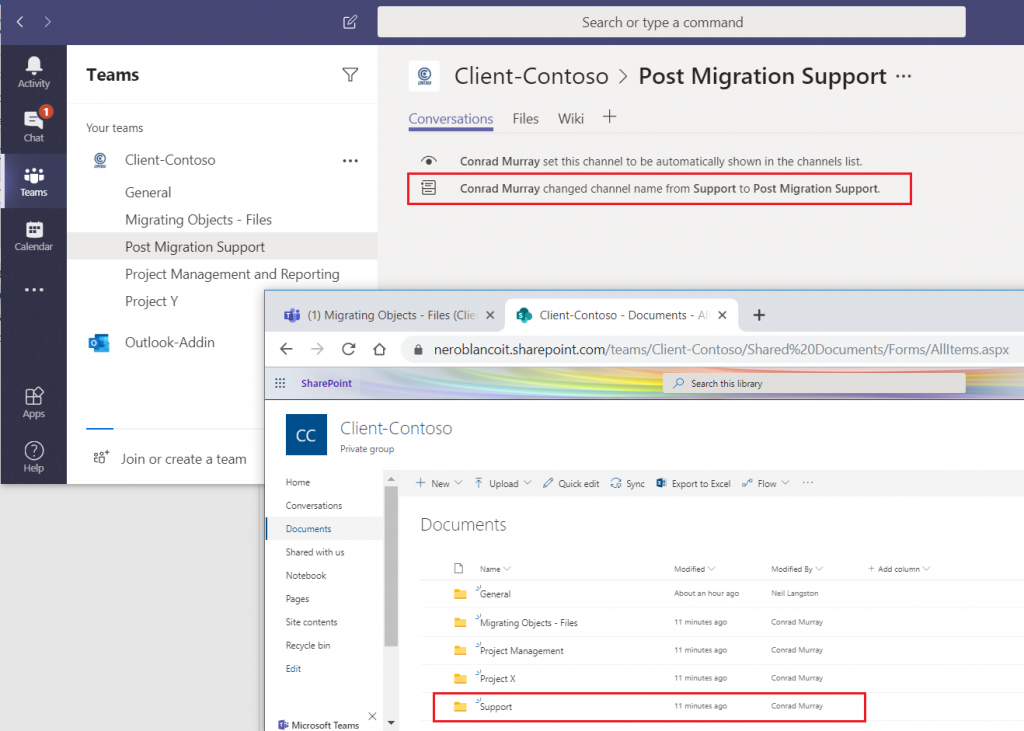
Task: Close the Client-Contoso Documents browser tab
Action: pos(722,316)
